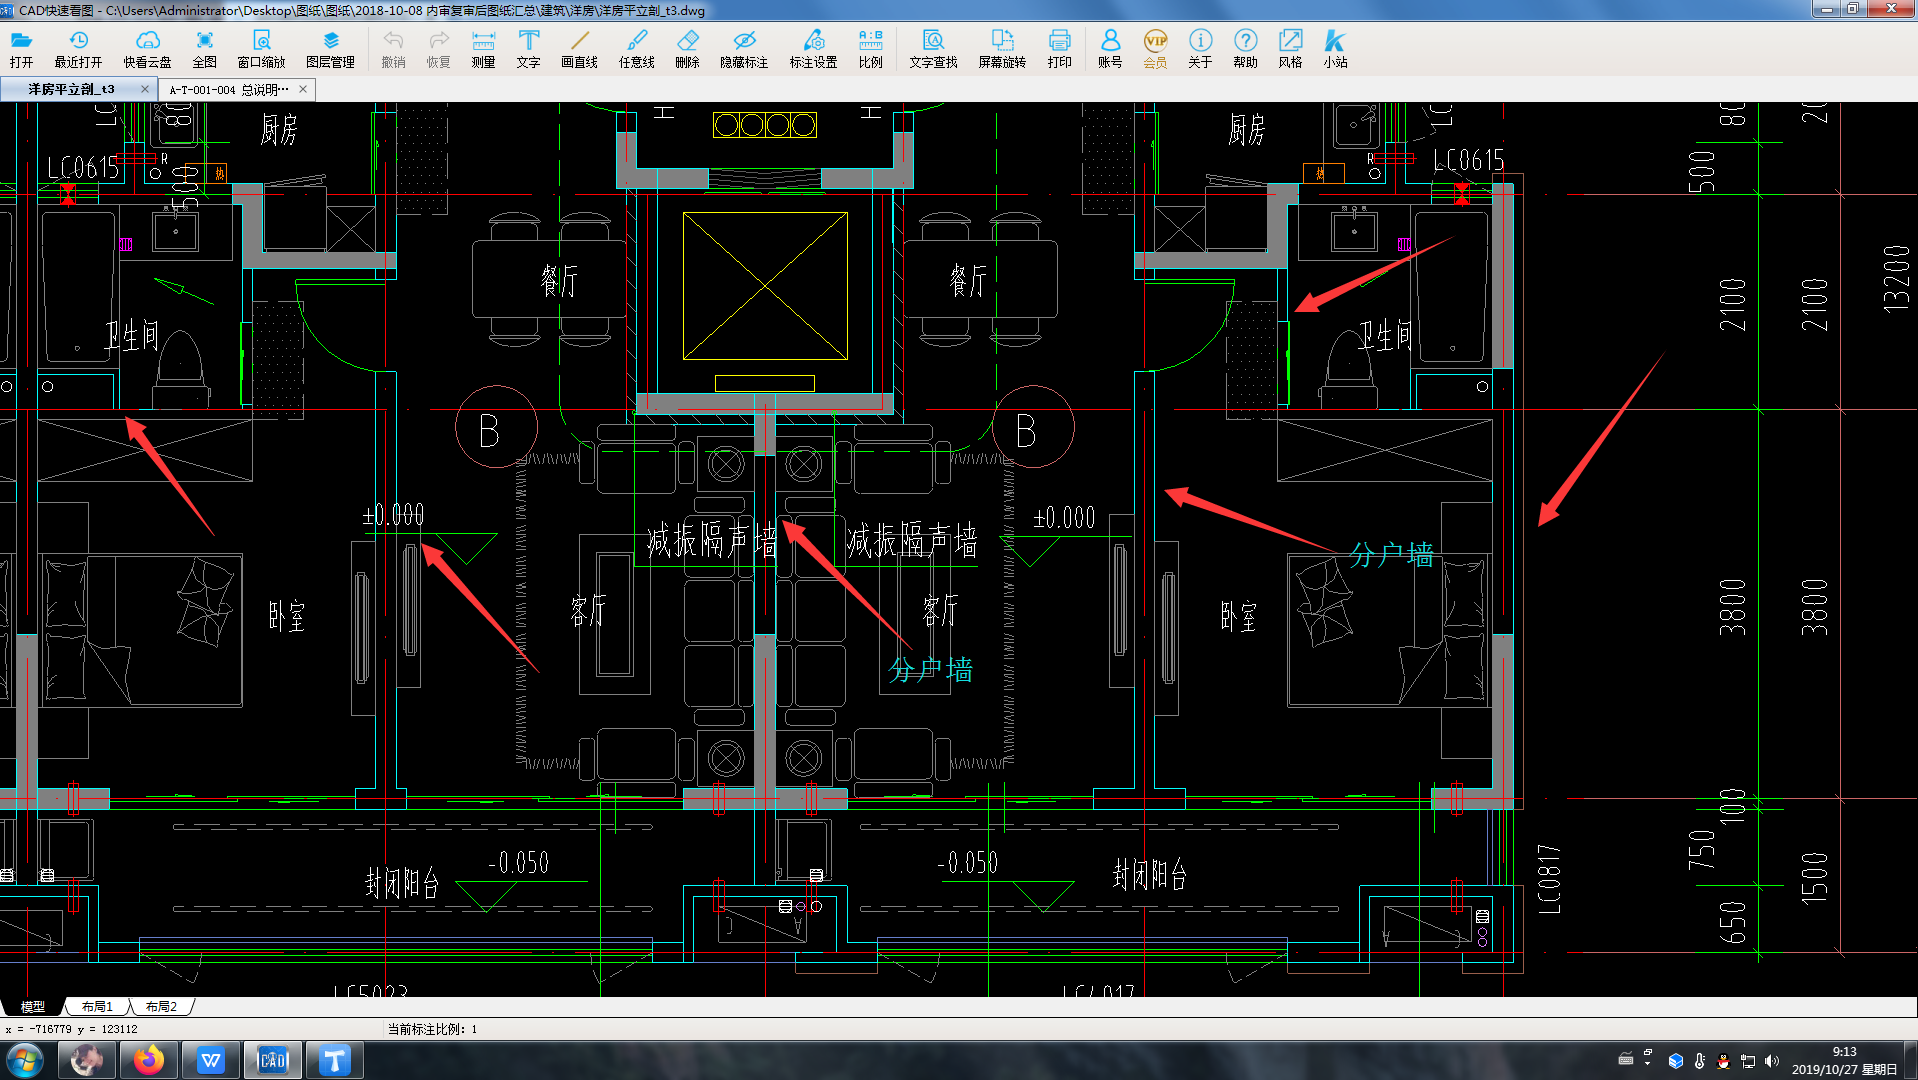Click the volume icon in system tray
The height and width of the screenshot is (1080, 1918).
(x=1772, y=1061)
